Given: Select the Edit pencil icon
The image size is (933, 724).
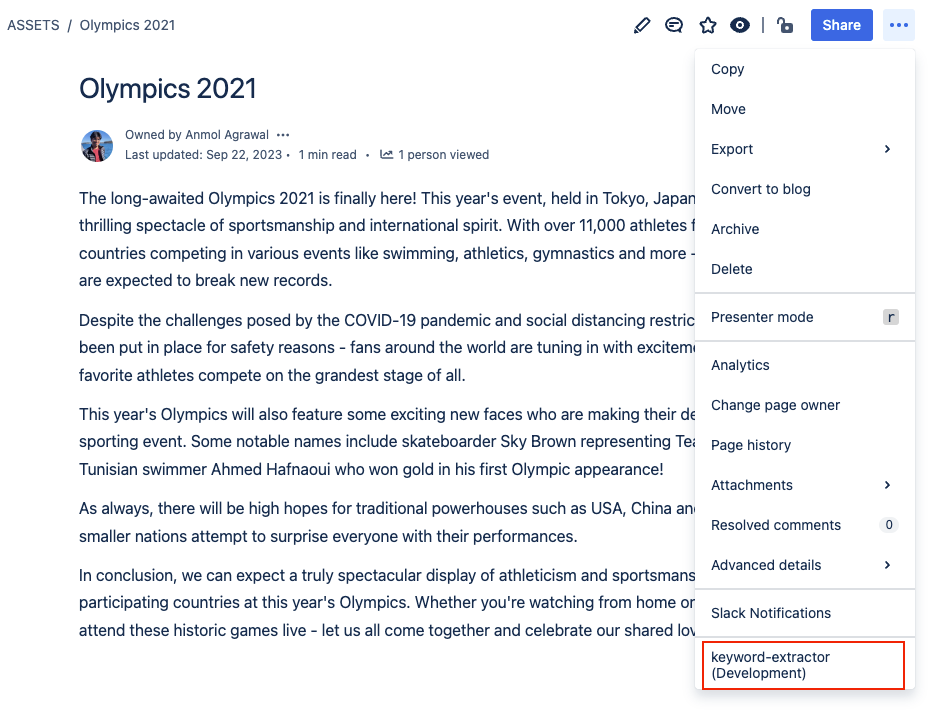Looking at the screenshot, I should pyautogui.click(x=641, y=25).
